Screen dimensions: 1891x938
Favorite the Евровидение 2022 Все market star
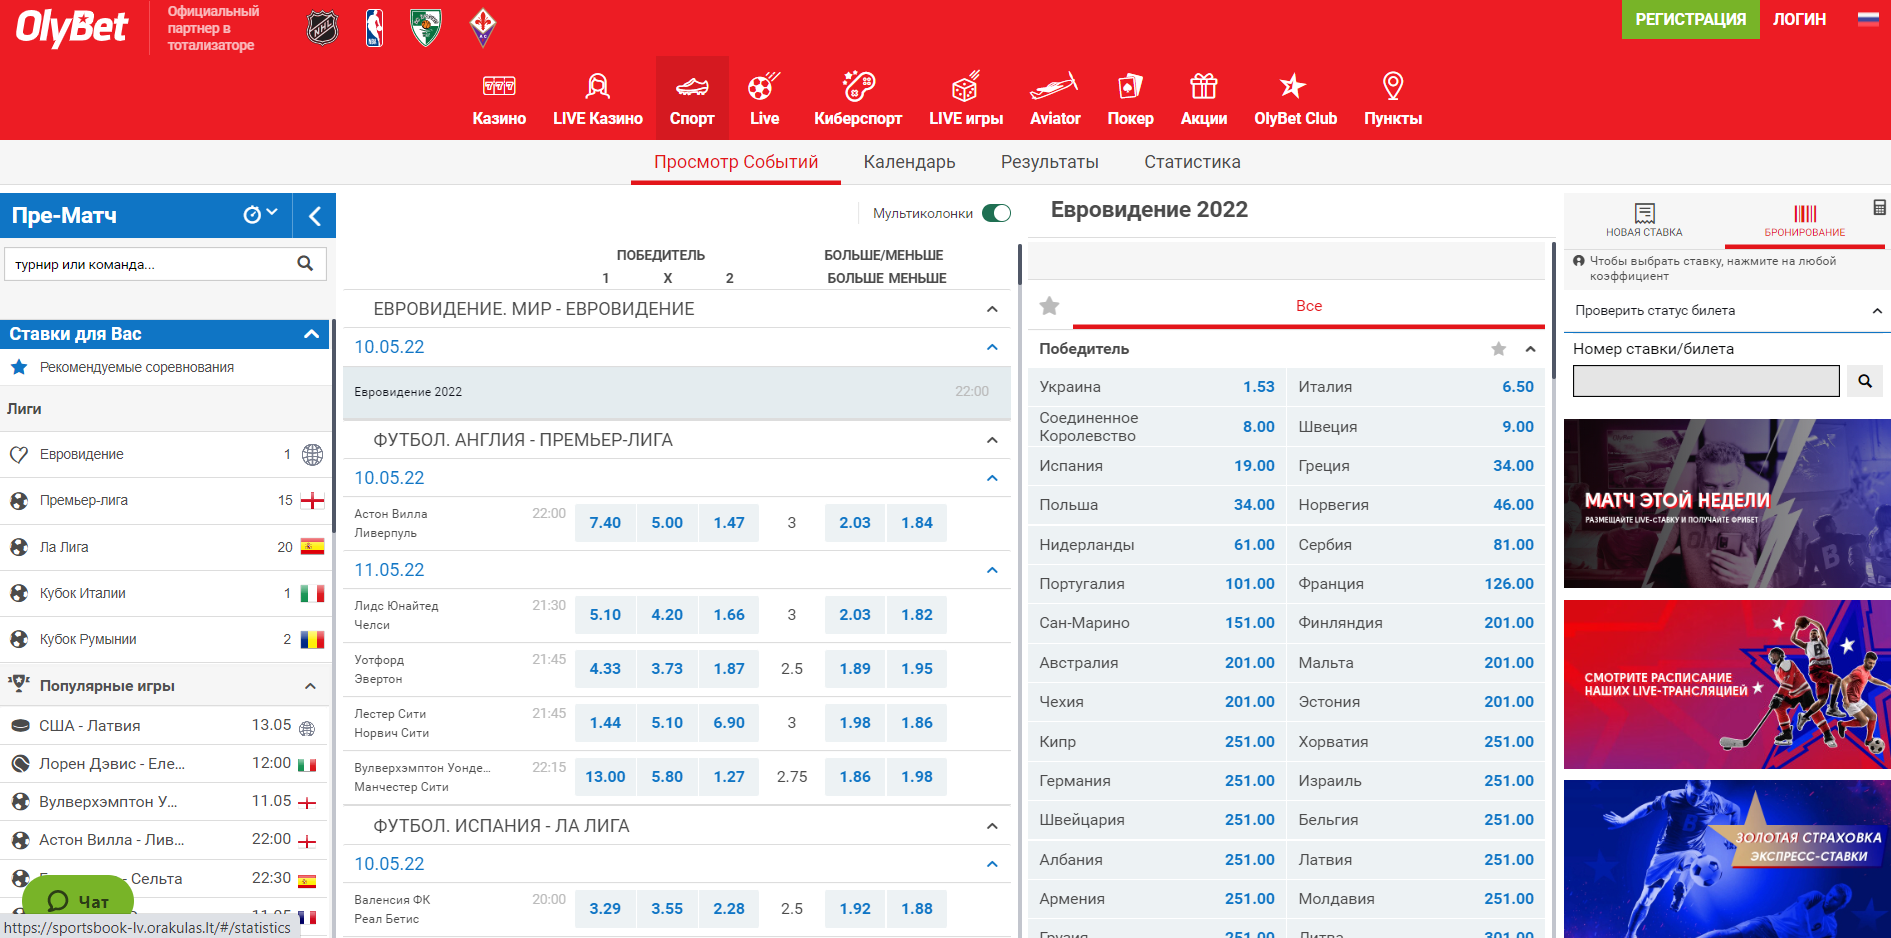tap(1049, 306)
